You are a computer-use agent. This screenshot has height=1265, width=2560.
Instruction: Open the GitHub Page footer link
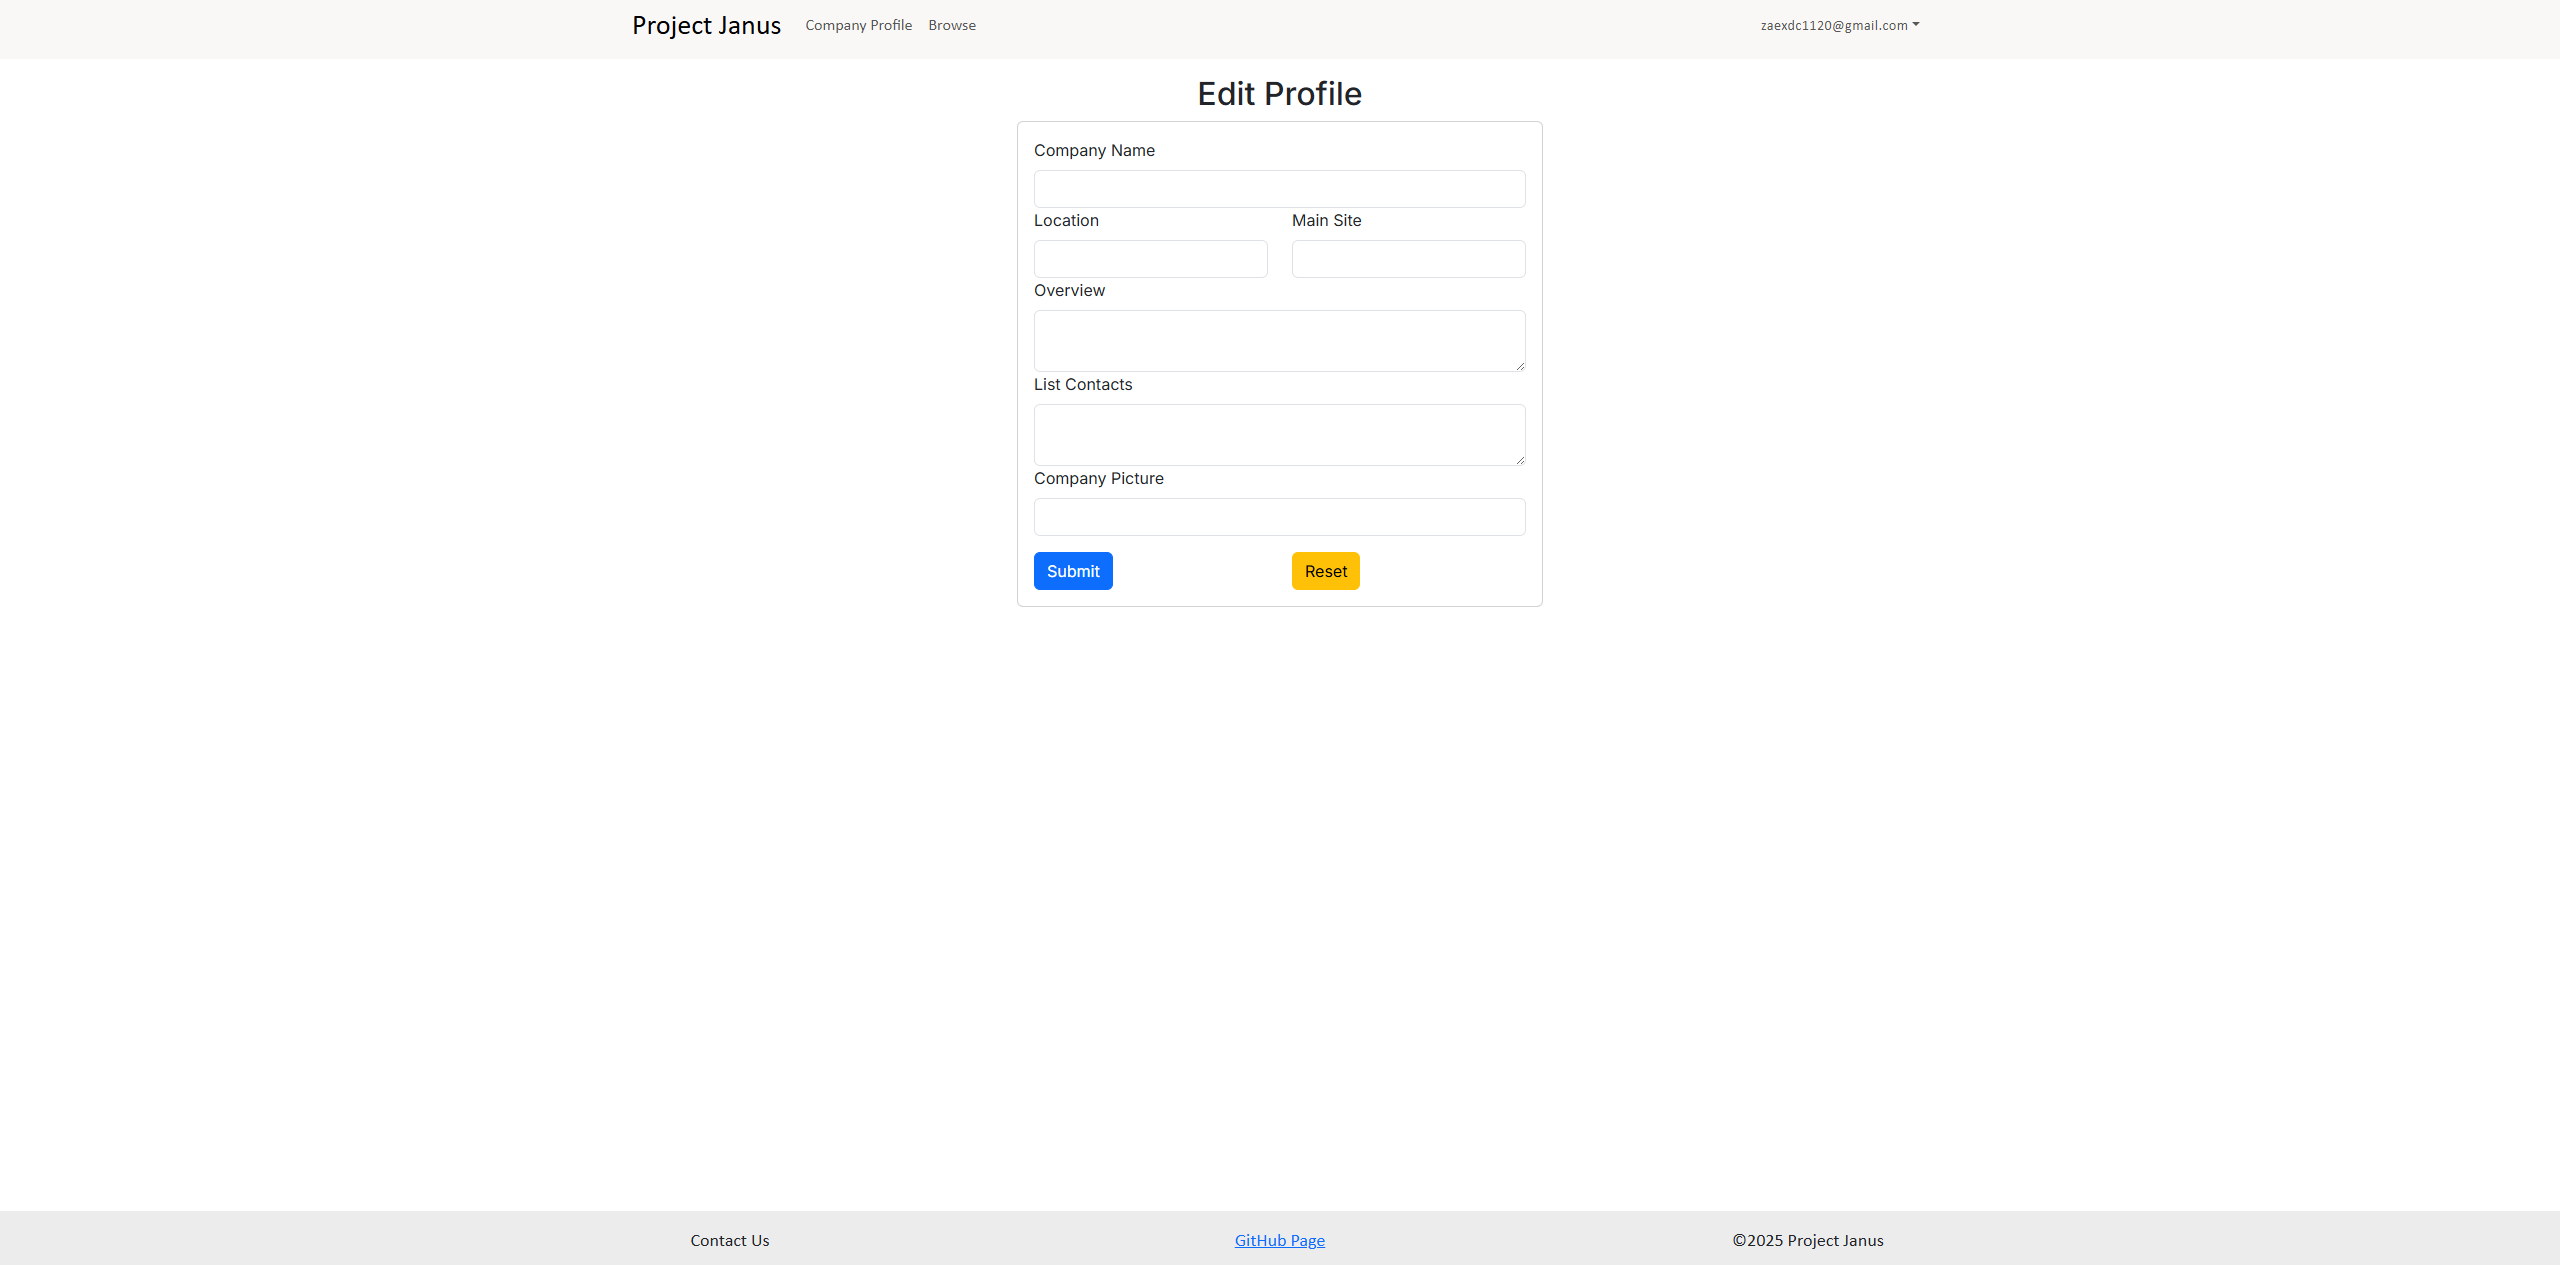(x=1279, y=1240)
